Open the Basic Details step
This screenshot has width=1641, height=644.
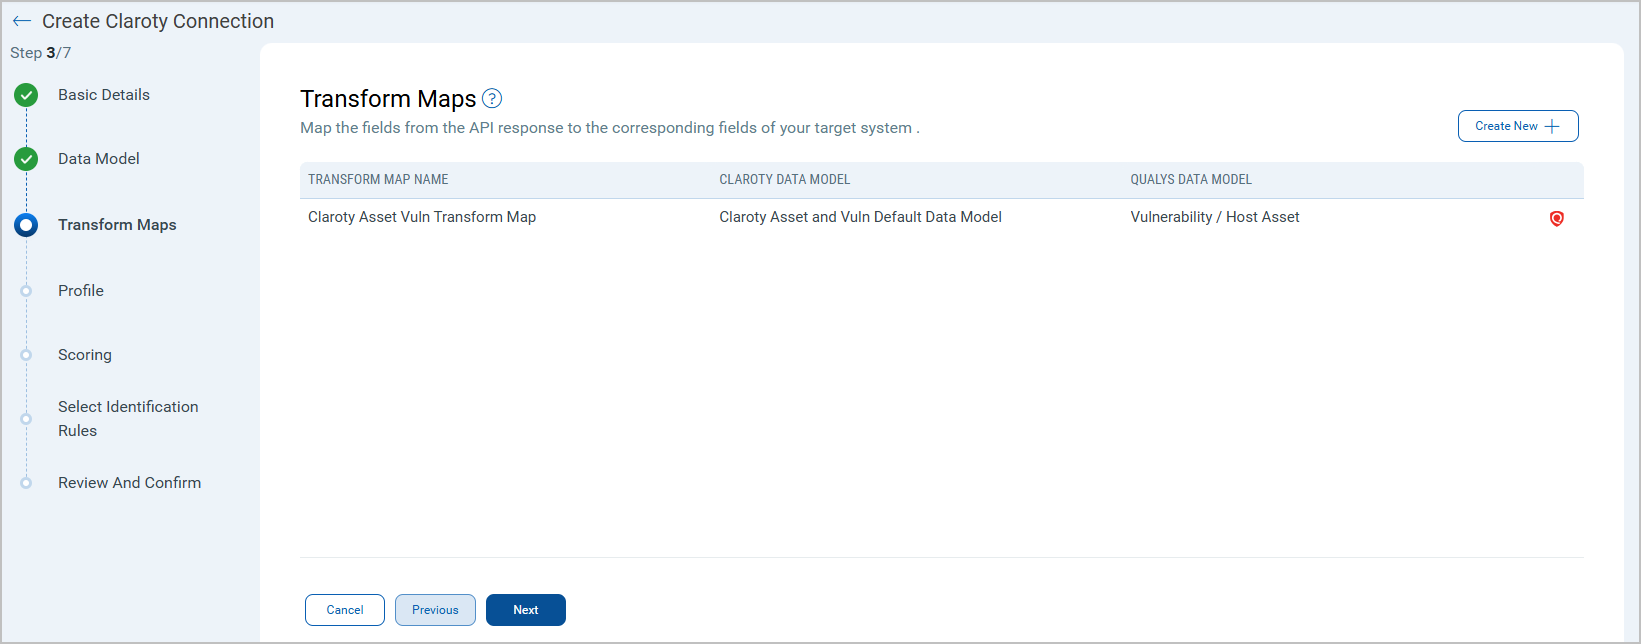[x=104, y=95]
